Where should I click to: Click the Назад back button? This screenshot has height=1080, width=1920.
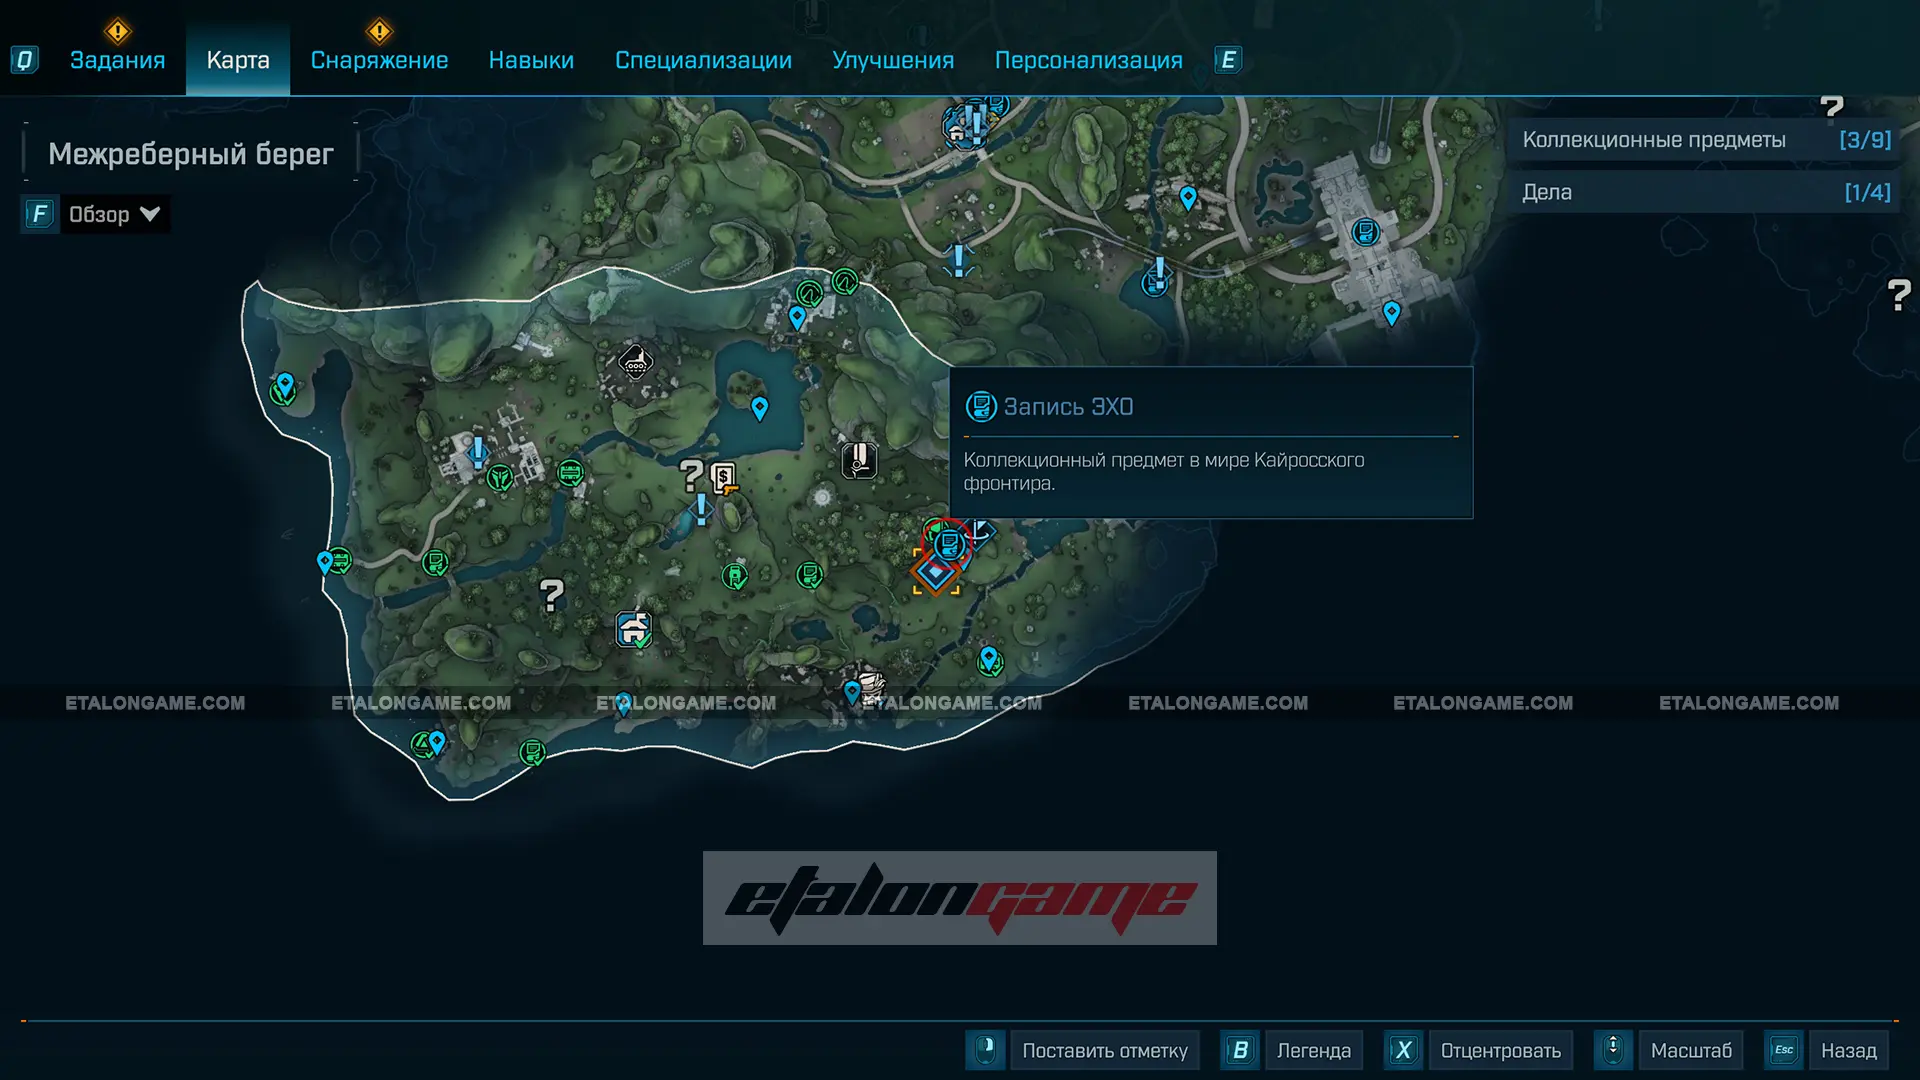[x=1847, y=1050]
